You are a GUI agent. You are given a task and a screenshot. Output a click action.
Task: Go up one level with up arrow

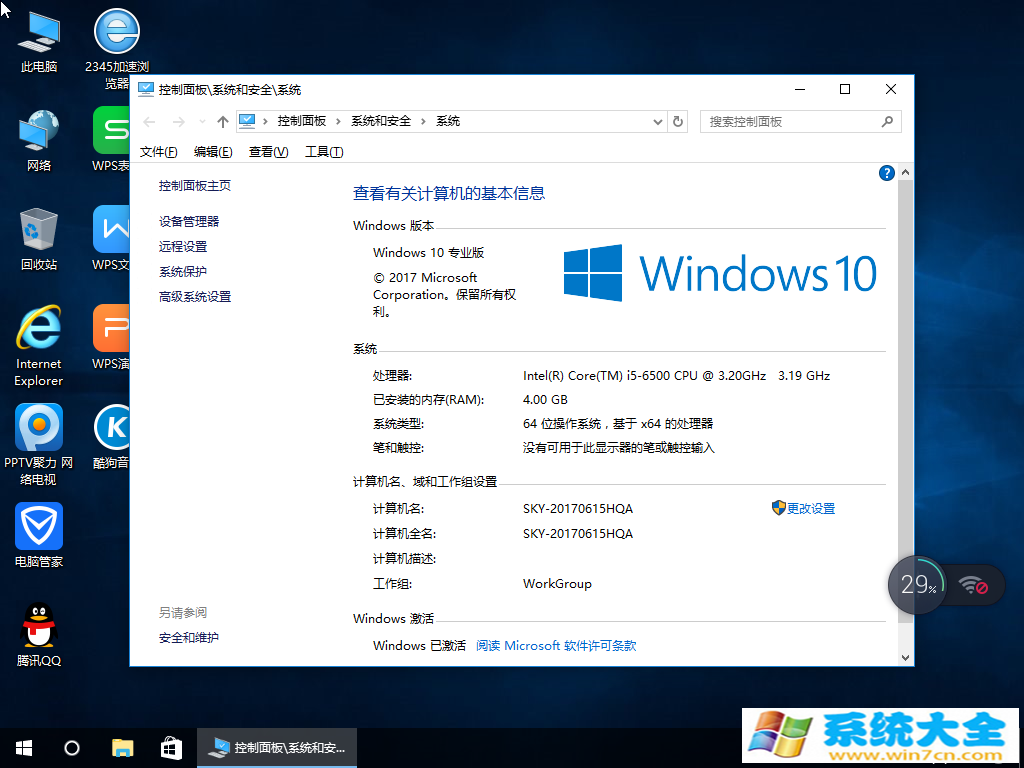[x=223, y=122]
